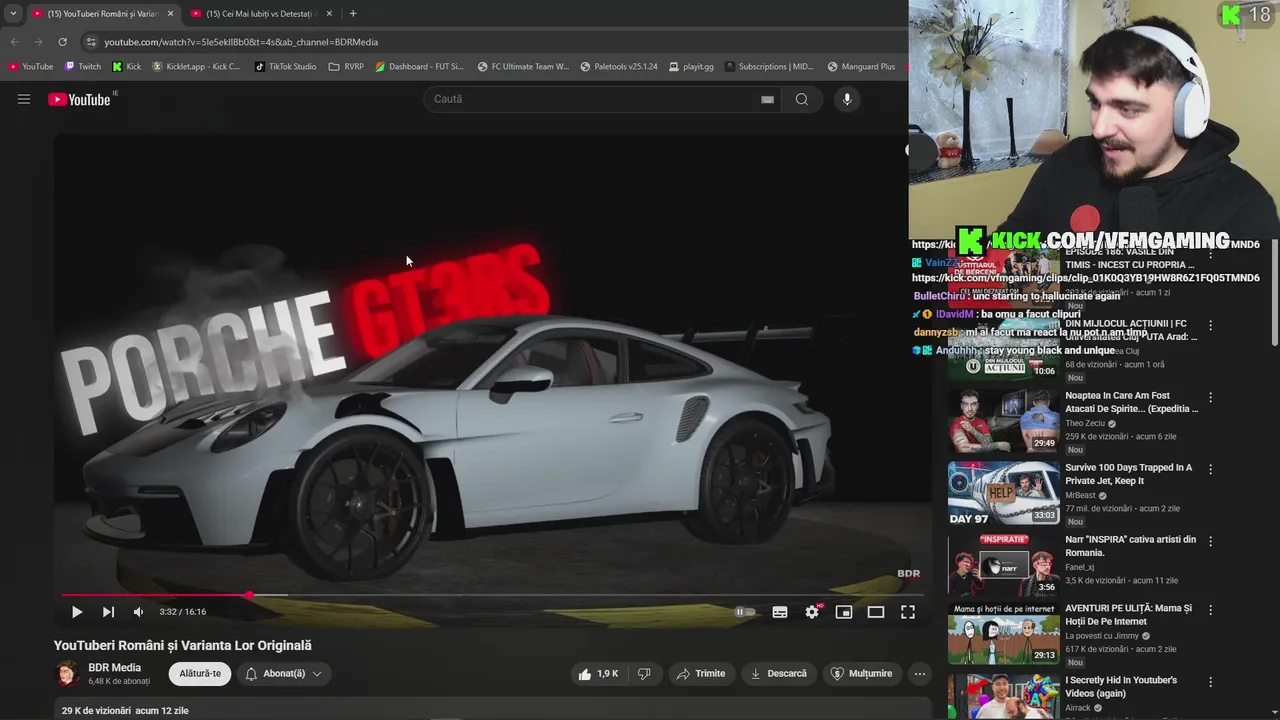Open BDR Media channel avatar
This screenshot has width=1280, height=720.
(67, 674)
